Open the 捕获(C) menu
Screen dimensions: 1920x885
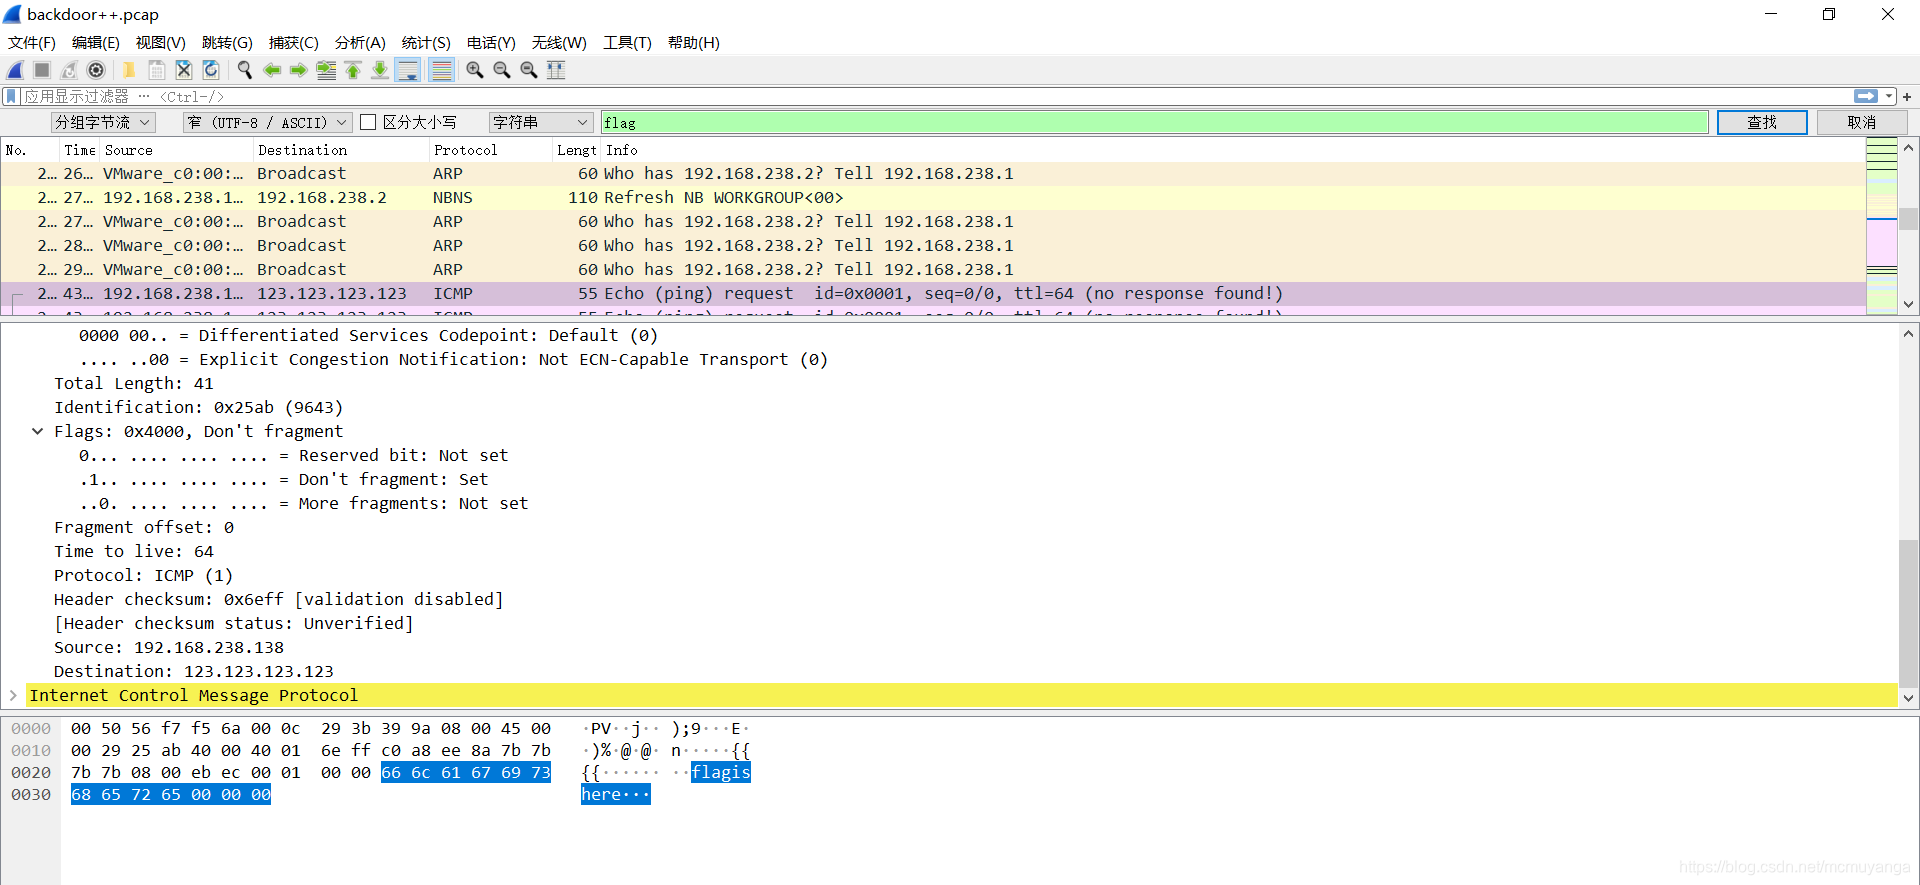click(293, 42)
